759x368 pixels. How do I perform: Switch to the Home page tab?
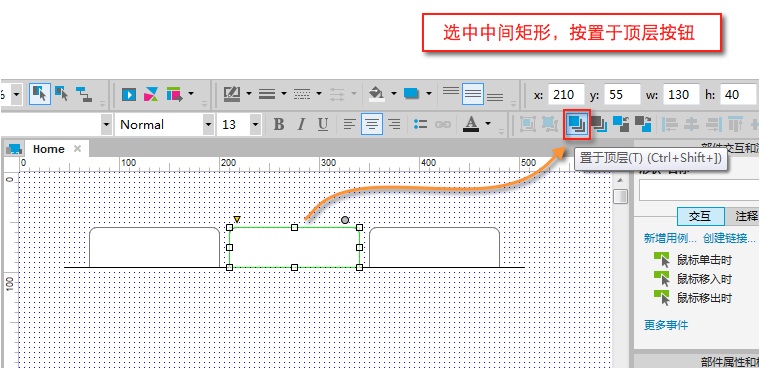point(48,149)
